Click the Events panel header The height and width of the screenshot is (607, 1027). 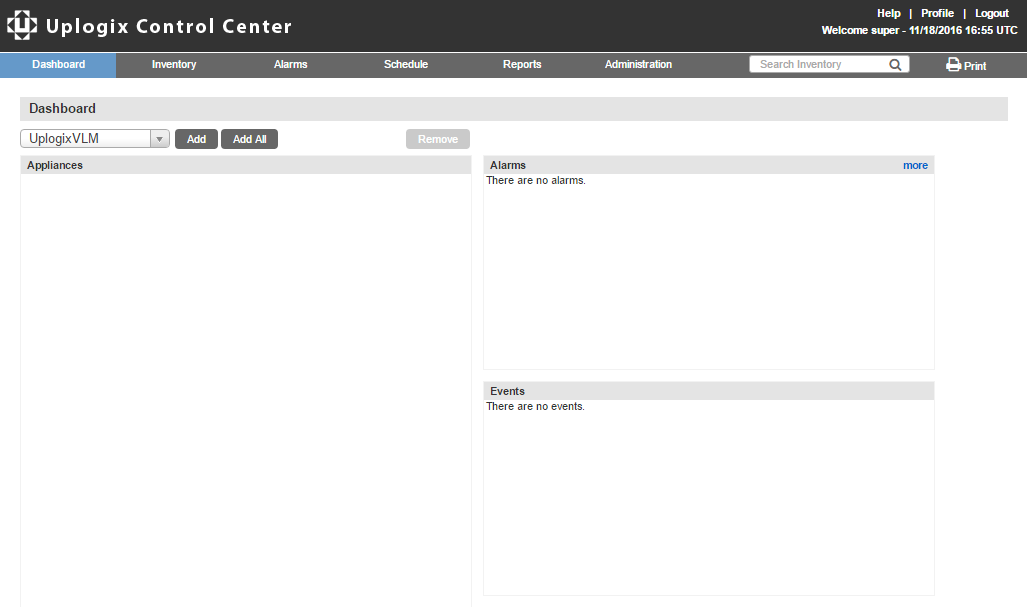pos(709,391)
